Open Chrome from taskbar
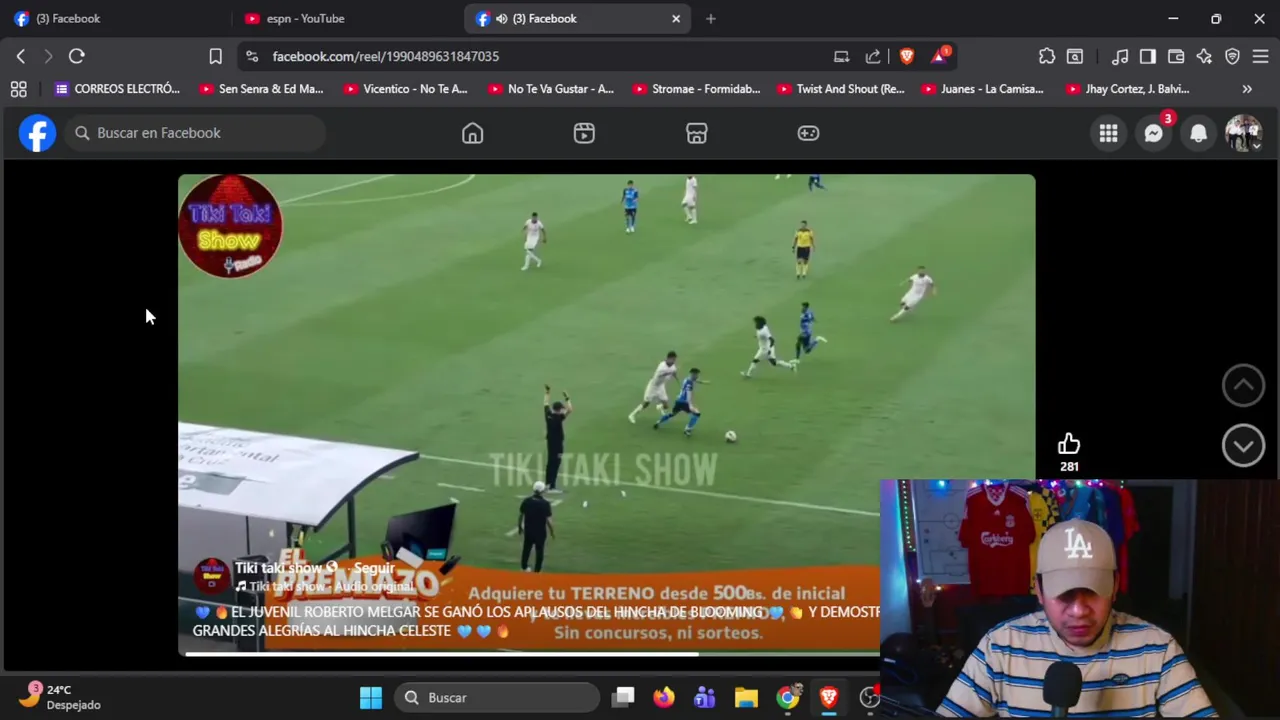Image resolution: width=1280 pixels, height=720 pixels. pyautogui.click(x=788, y=698)
